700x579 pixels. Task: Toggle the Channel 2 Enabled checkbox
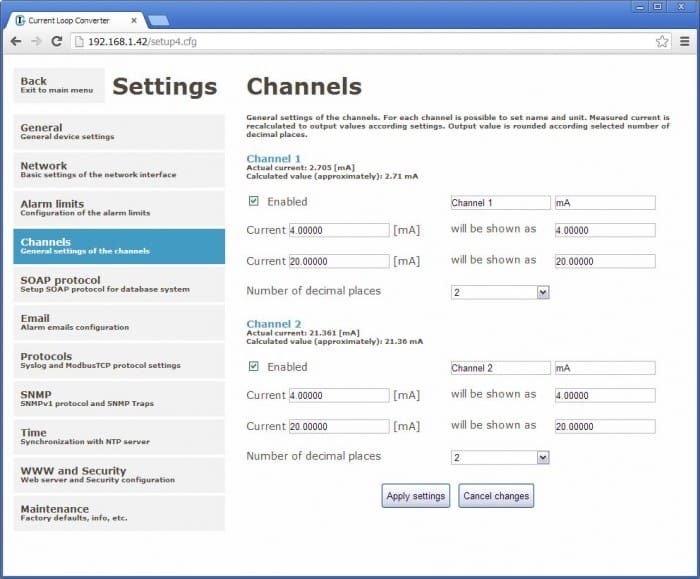[254, 367]
